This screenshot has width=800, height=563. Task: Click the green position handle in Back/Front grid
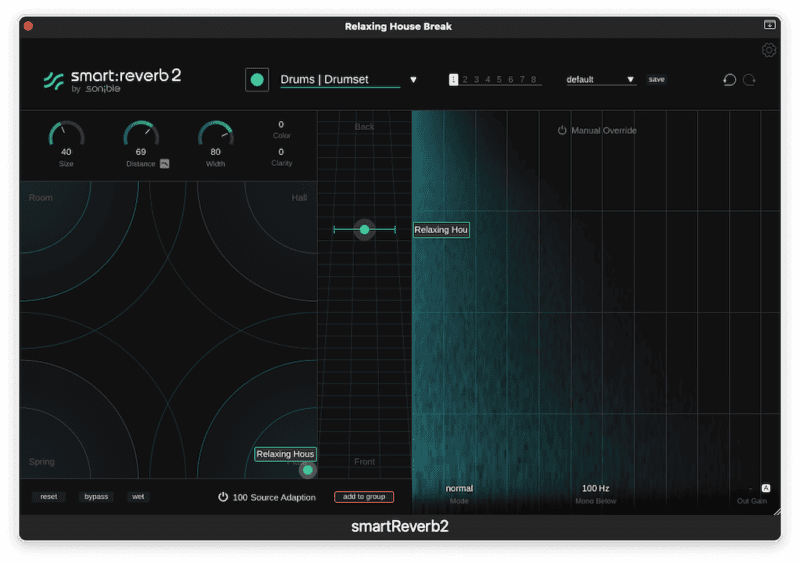[x=364, y=230]
